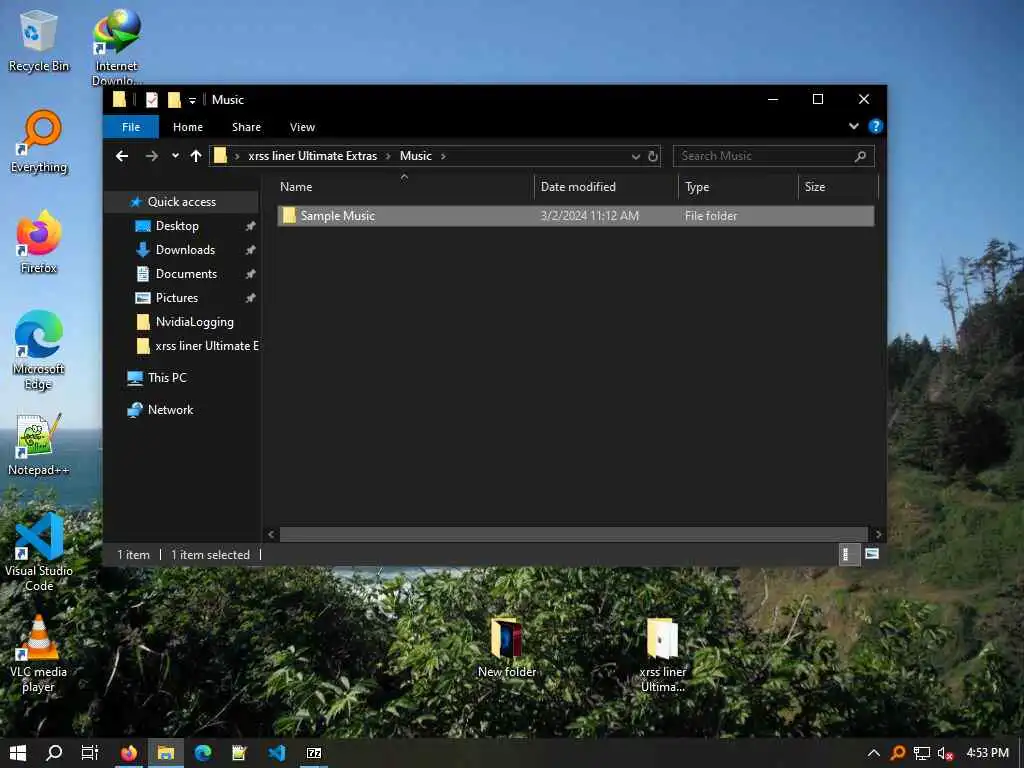
Task: Click the horizontal scrollbar left arrow
Action: pos(271,534)
